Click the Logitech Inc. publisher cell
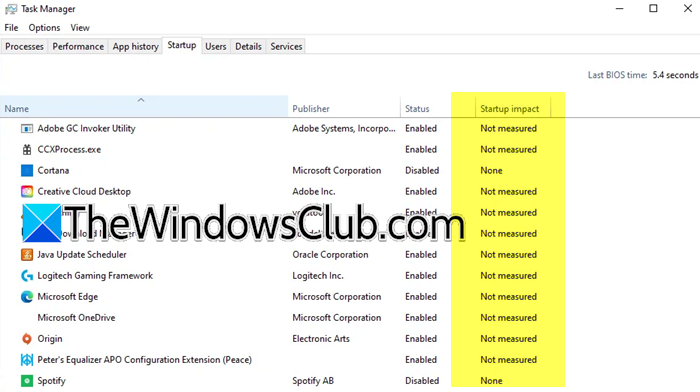The height and width of the screenshot is (392, 700). coord(318,275)
